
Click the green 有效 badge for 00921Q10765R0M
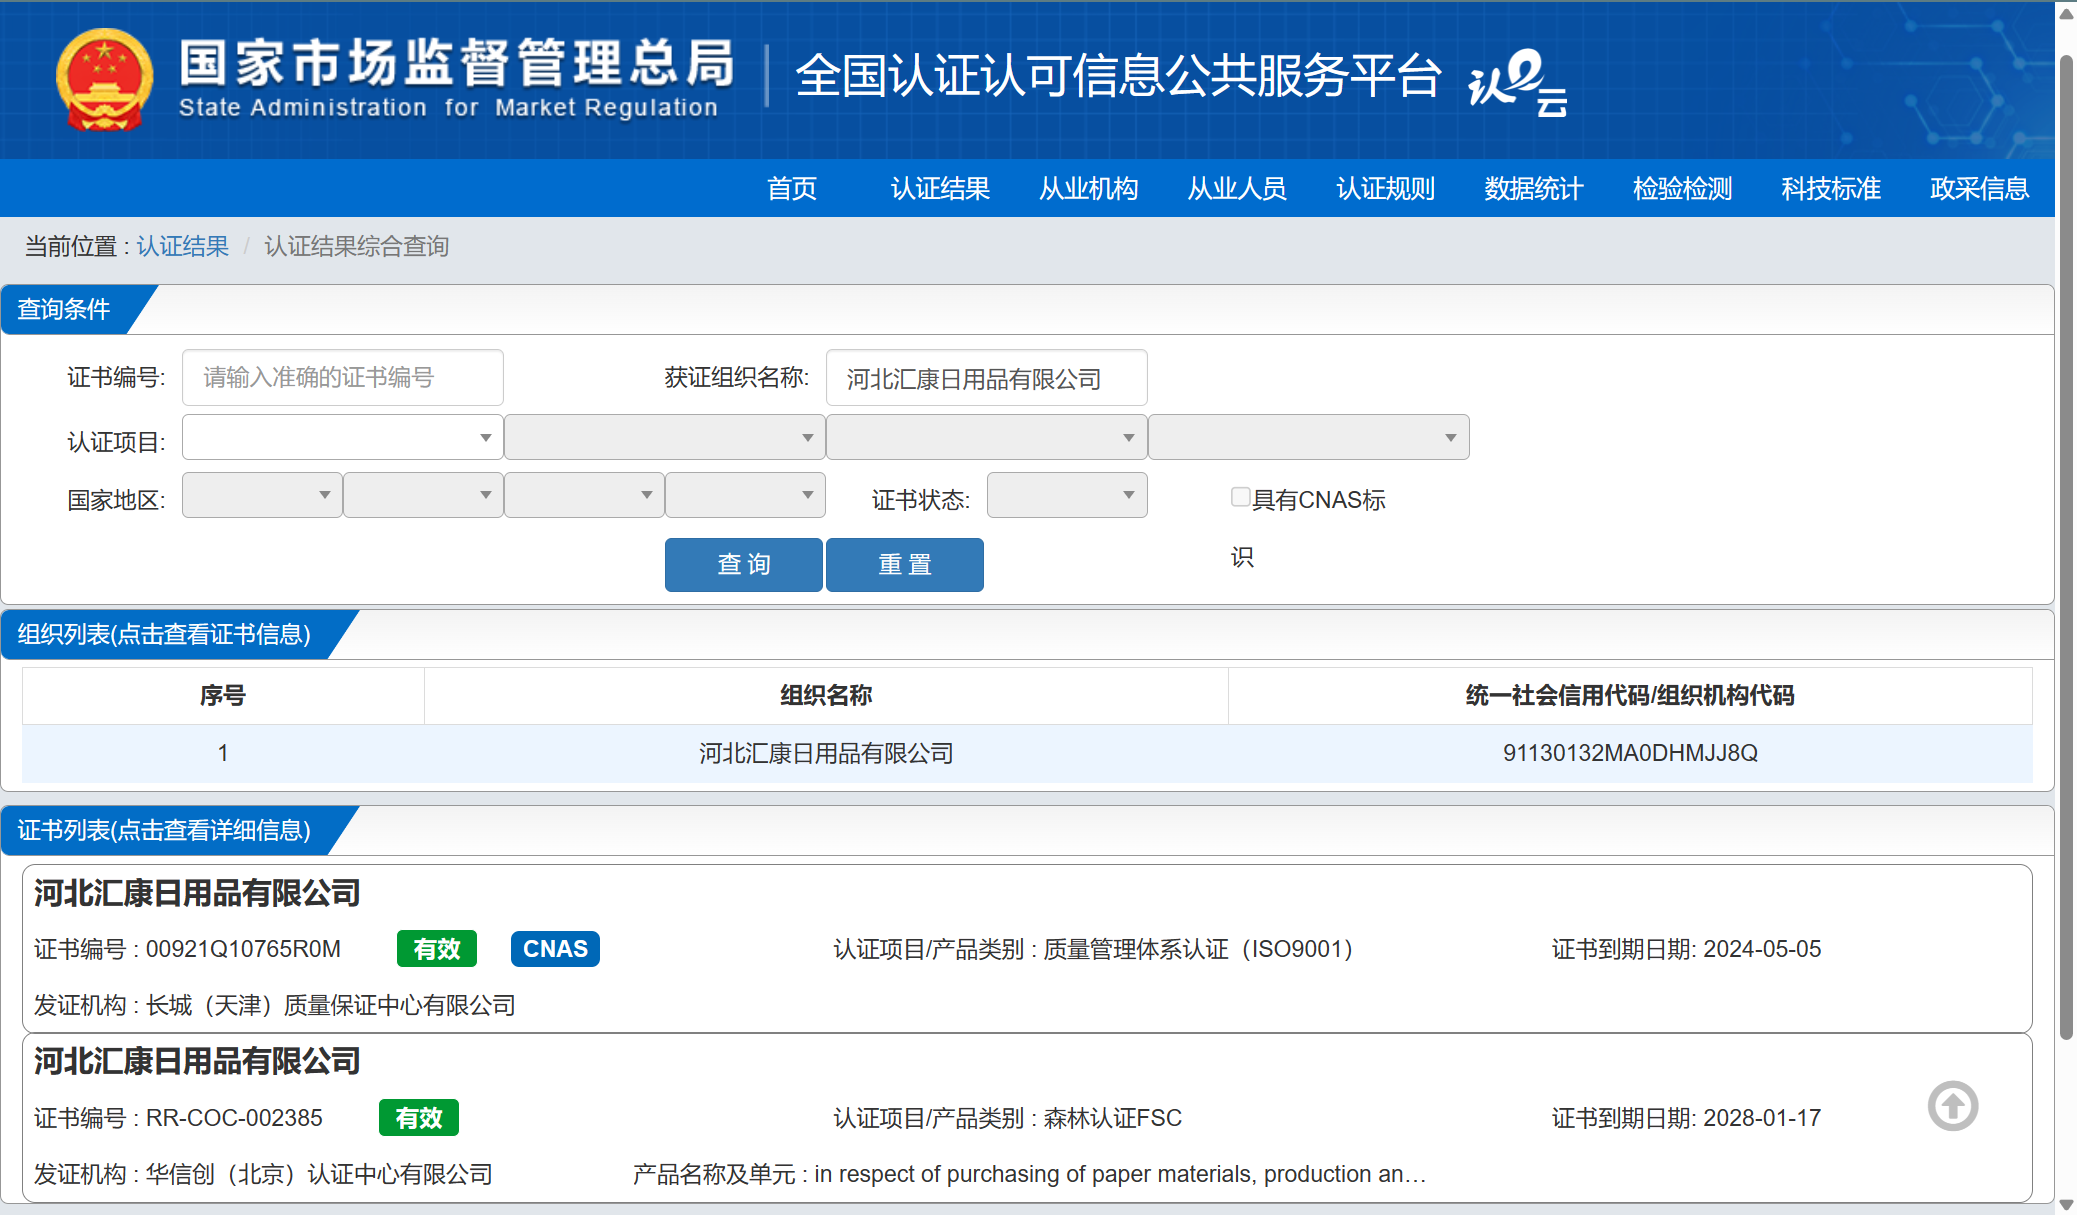coord(437,948)
